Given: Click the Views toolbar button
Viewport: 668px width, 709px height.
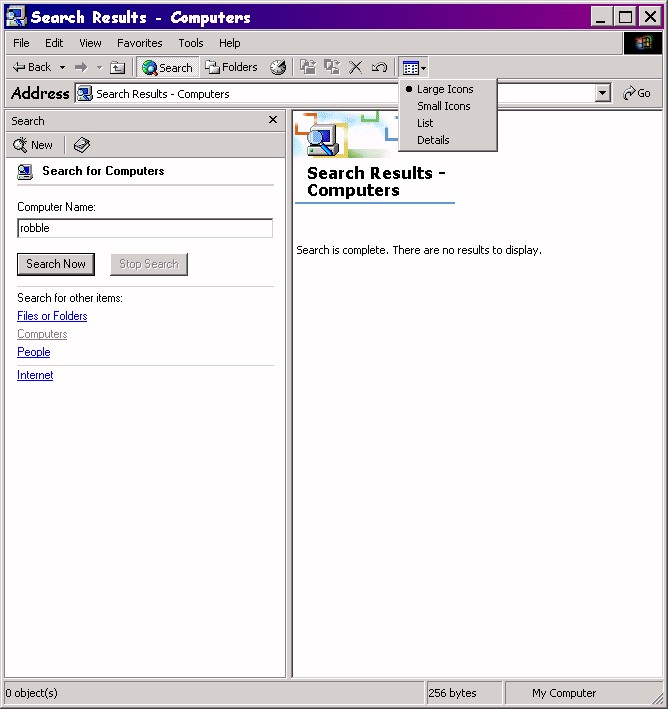Looking at the screenshot, I should pyautogui.click(x=414, y=68).
